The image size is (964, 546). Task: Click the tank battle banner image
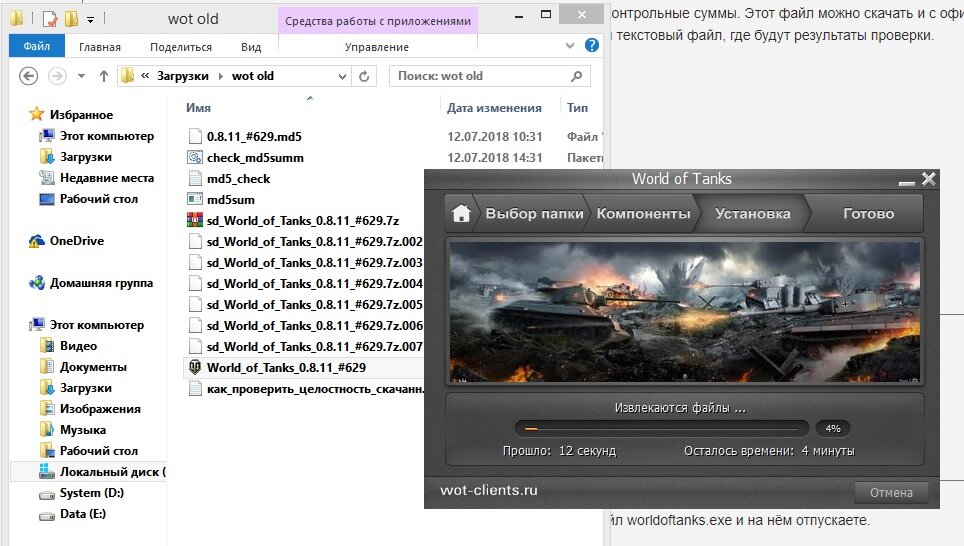[685, 312]
